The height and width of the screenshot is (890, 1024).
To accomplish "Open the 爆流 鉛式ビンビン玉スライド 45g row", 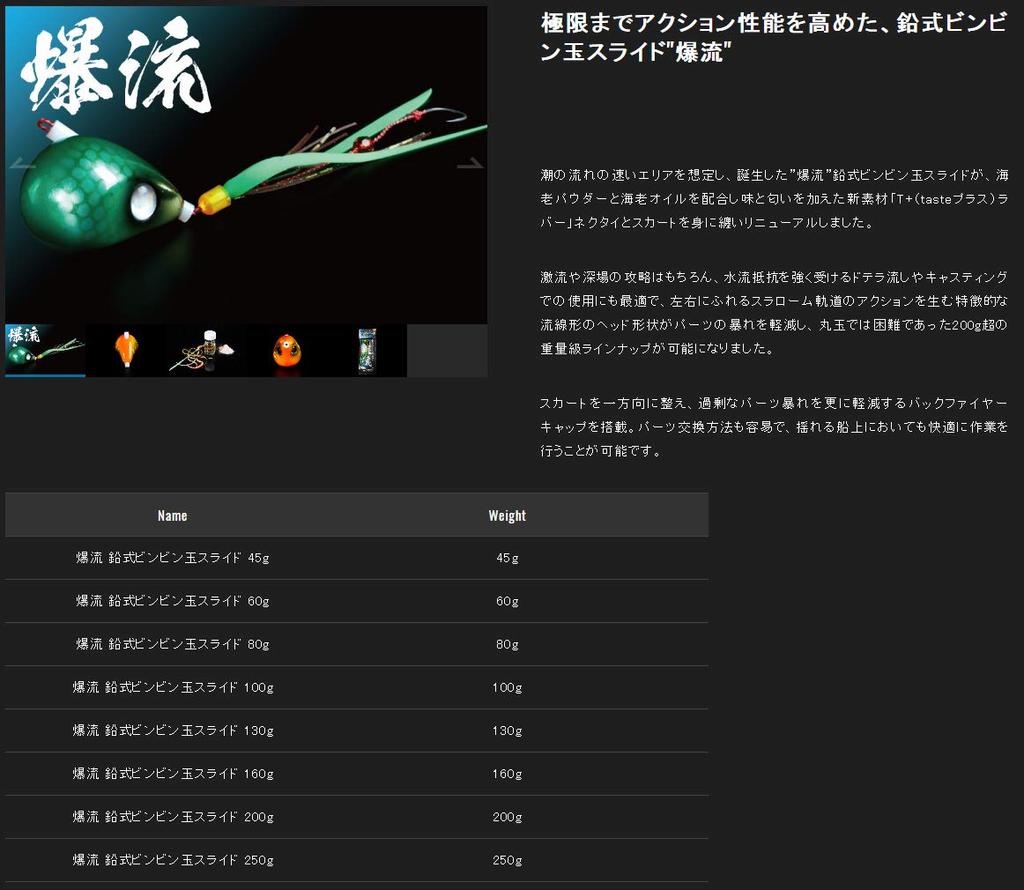I will [172, 558].
